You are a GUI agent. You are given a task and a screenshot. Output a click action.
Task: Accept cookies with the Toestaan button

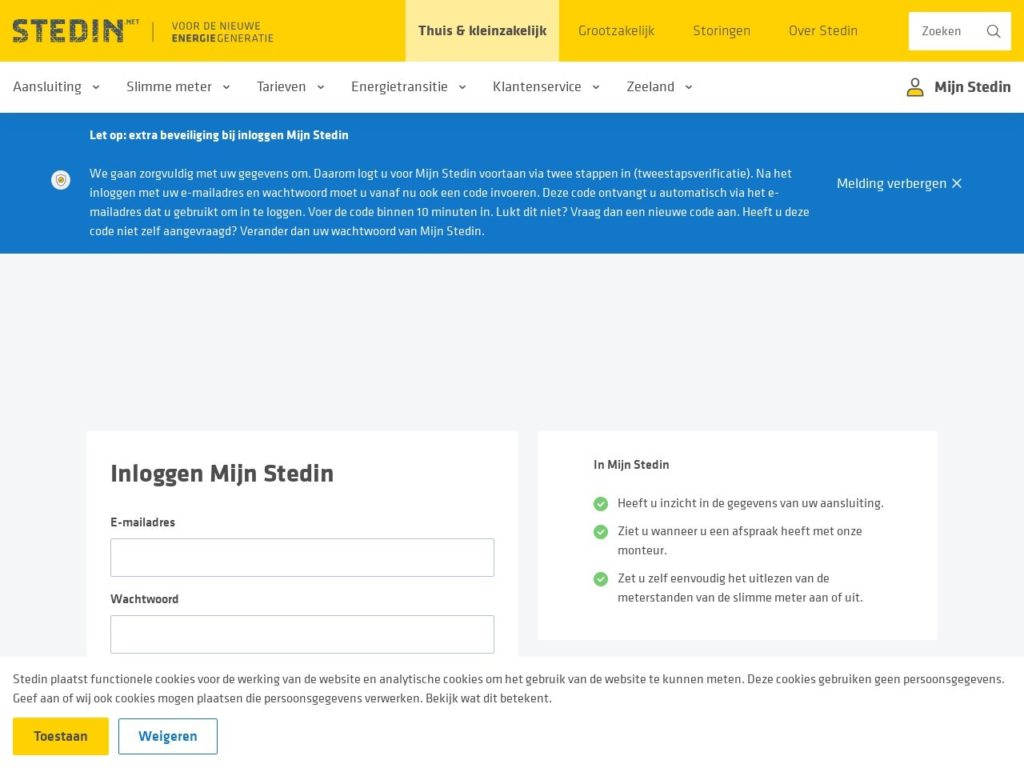pos(60,735)
